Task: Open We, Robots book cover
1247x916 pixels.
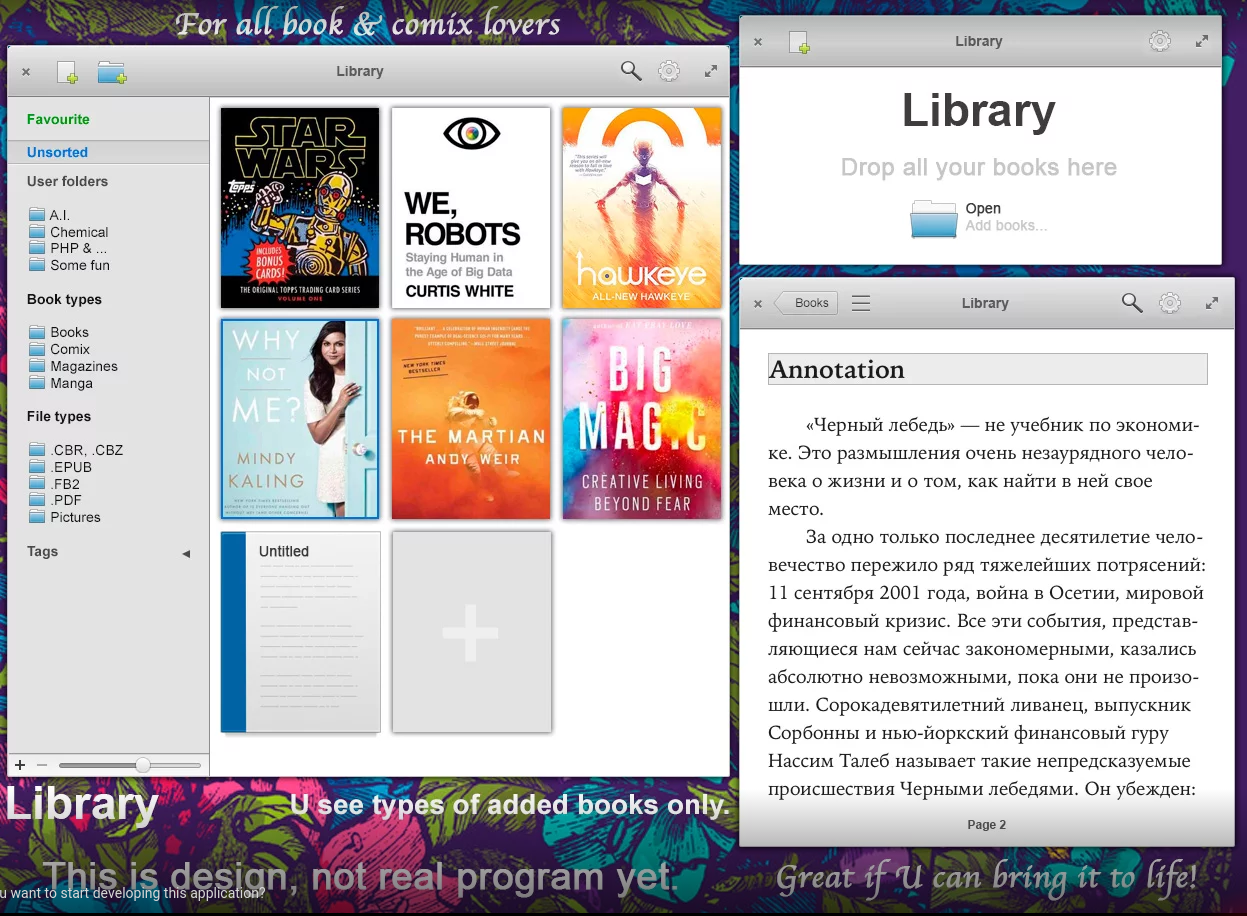Action: pyautogui.click(x=471, y=208)
